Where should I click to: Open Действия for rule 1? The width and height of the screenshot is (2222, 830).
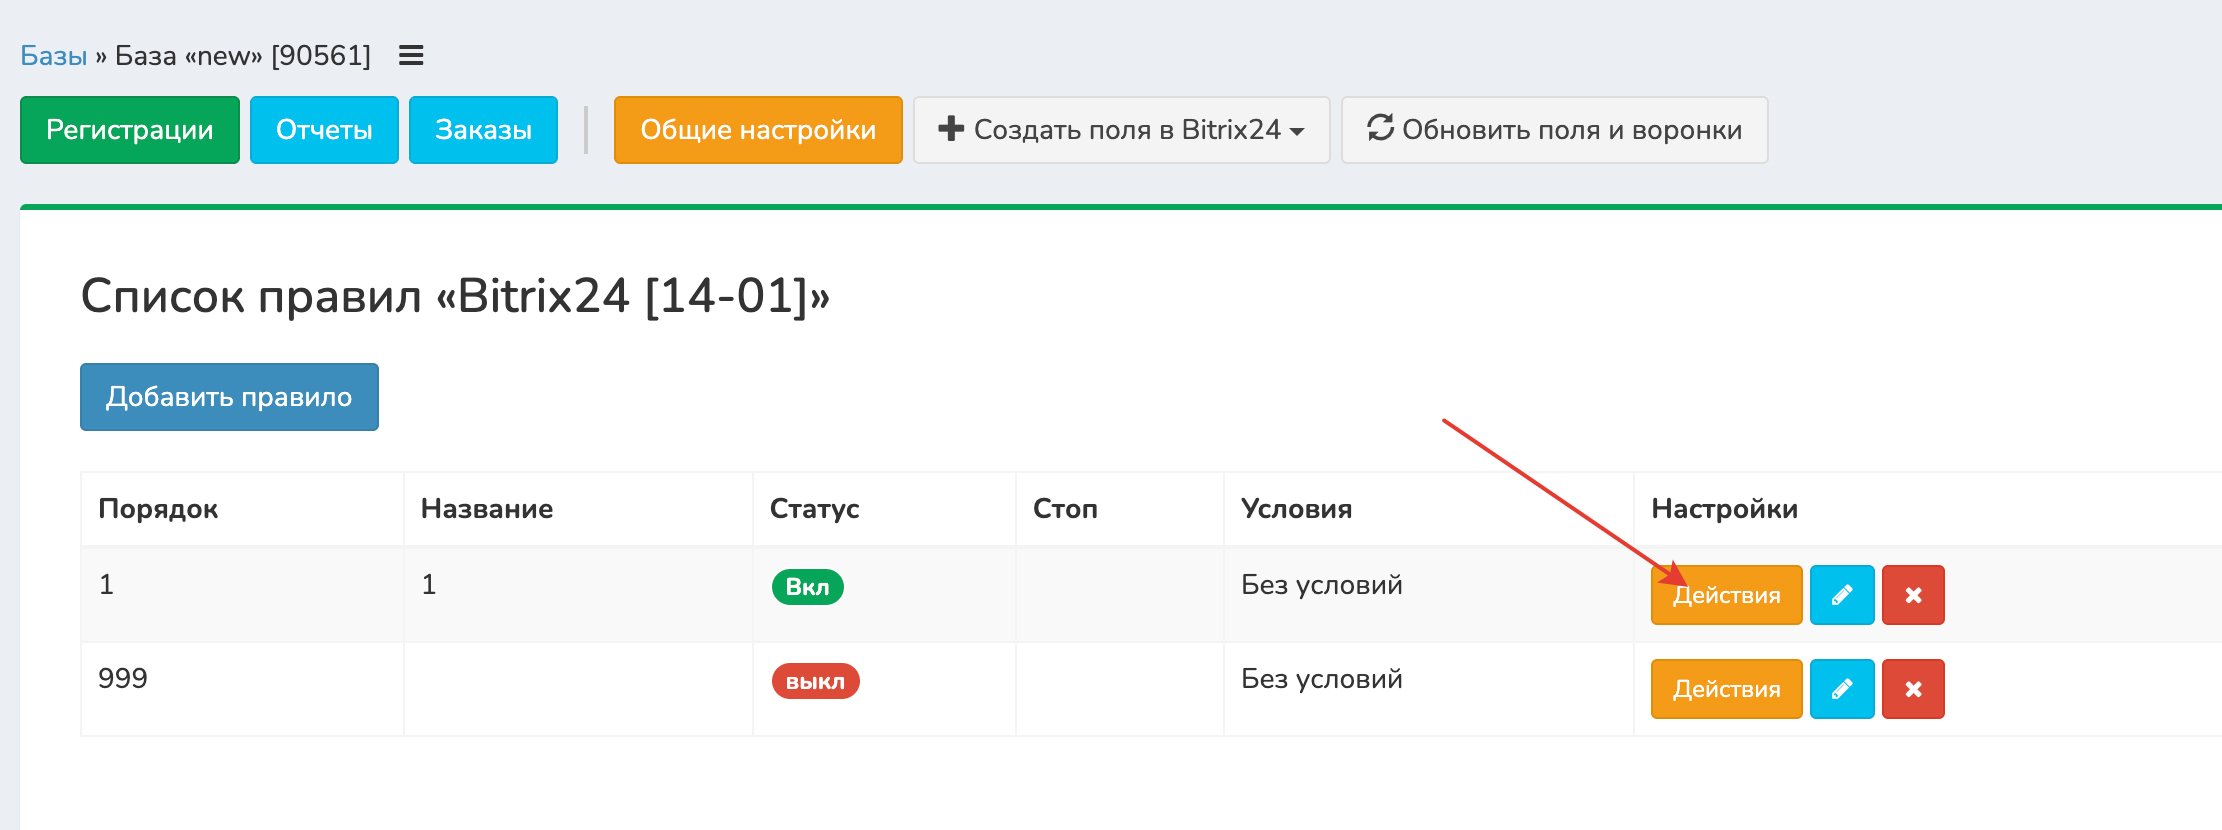[1726, 595]
